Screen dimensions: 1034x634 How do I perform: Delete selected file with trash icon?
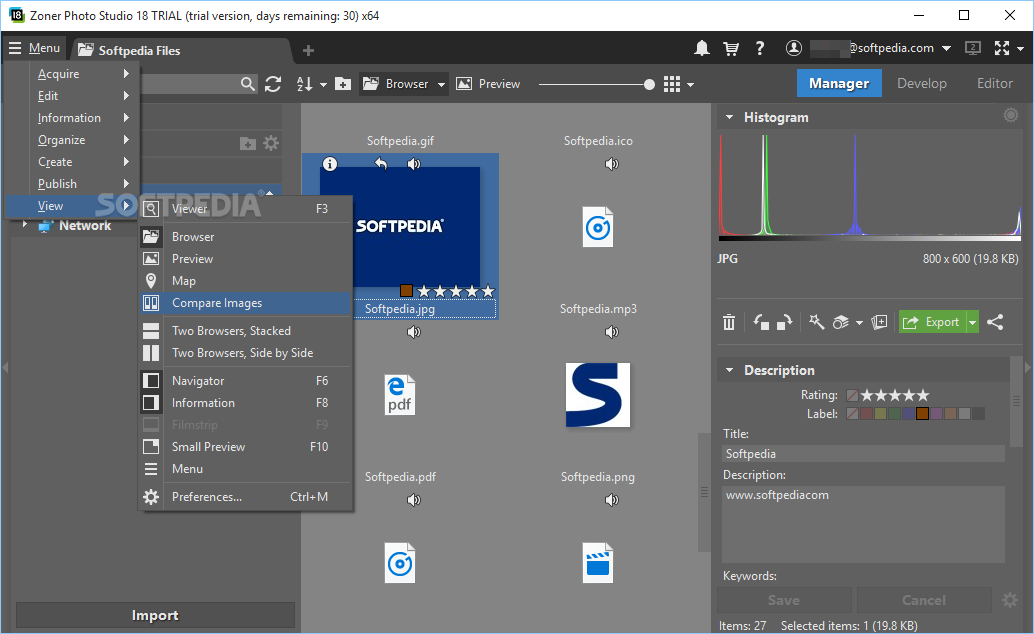729,322
